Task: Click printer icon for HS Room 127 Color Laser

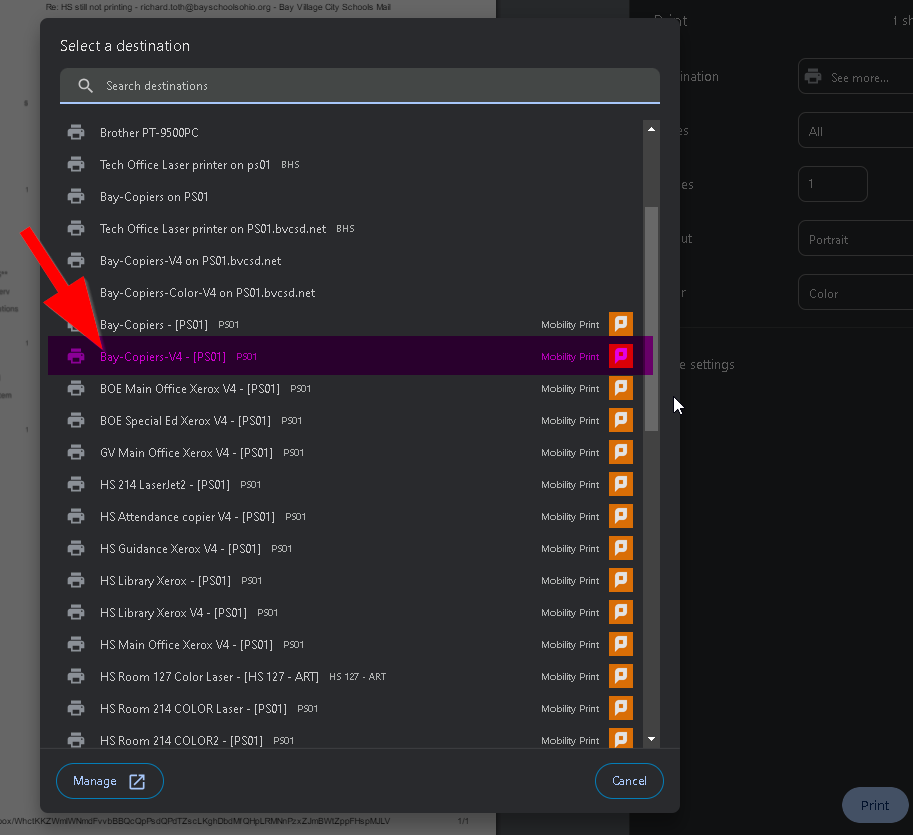Action: [76, 677]
